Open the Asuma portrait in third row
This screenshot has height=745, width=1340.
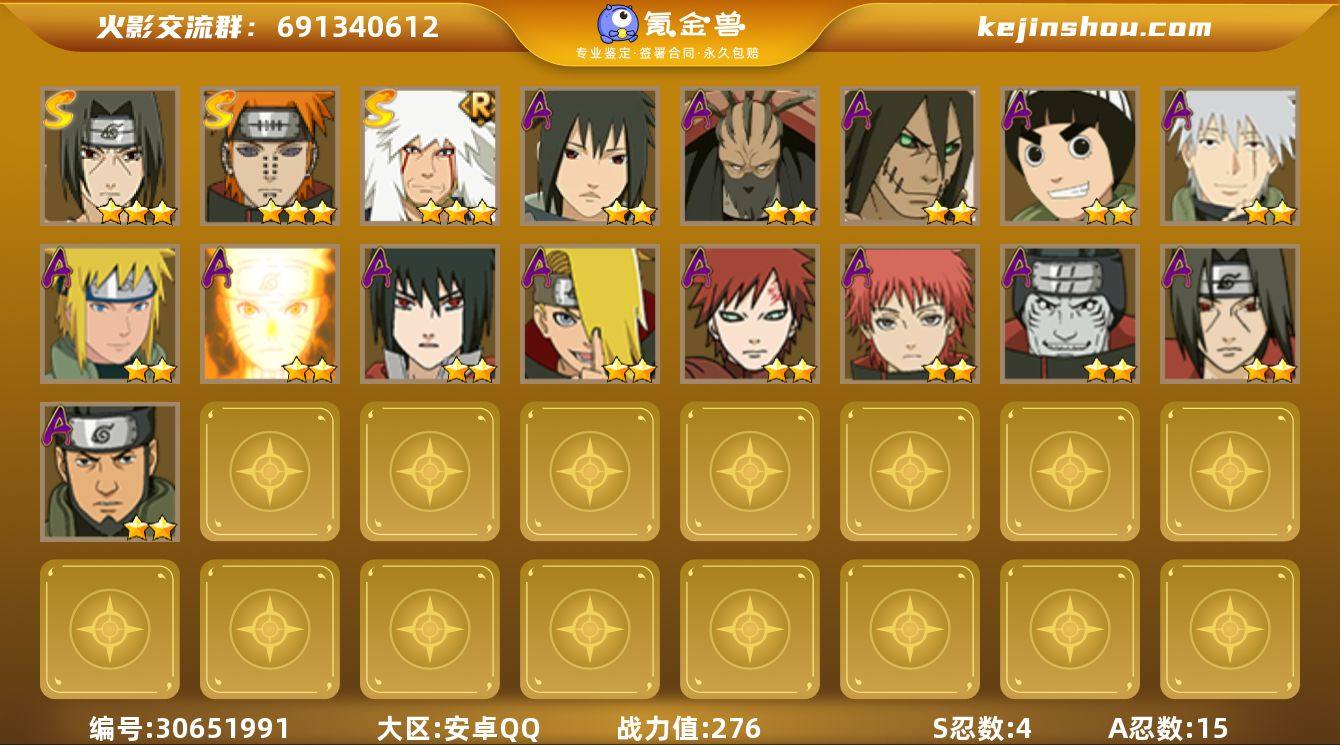[x=110, y=472]
